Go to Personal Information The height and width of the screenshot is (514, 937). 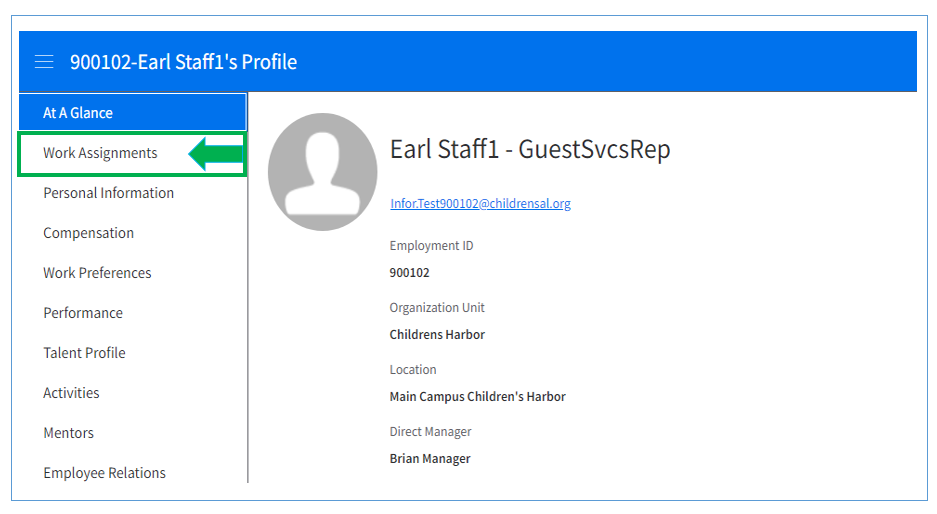(x=108, y=193)
